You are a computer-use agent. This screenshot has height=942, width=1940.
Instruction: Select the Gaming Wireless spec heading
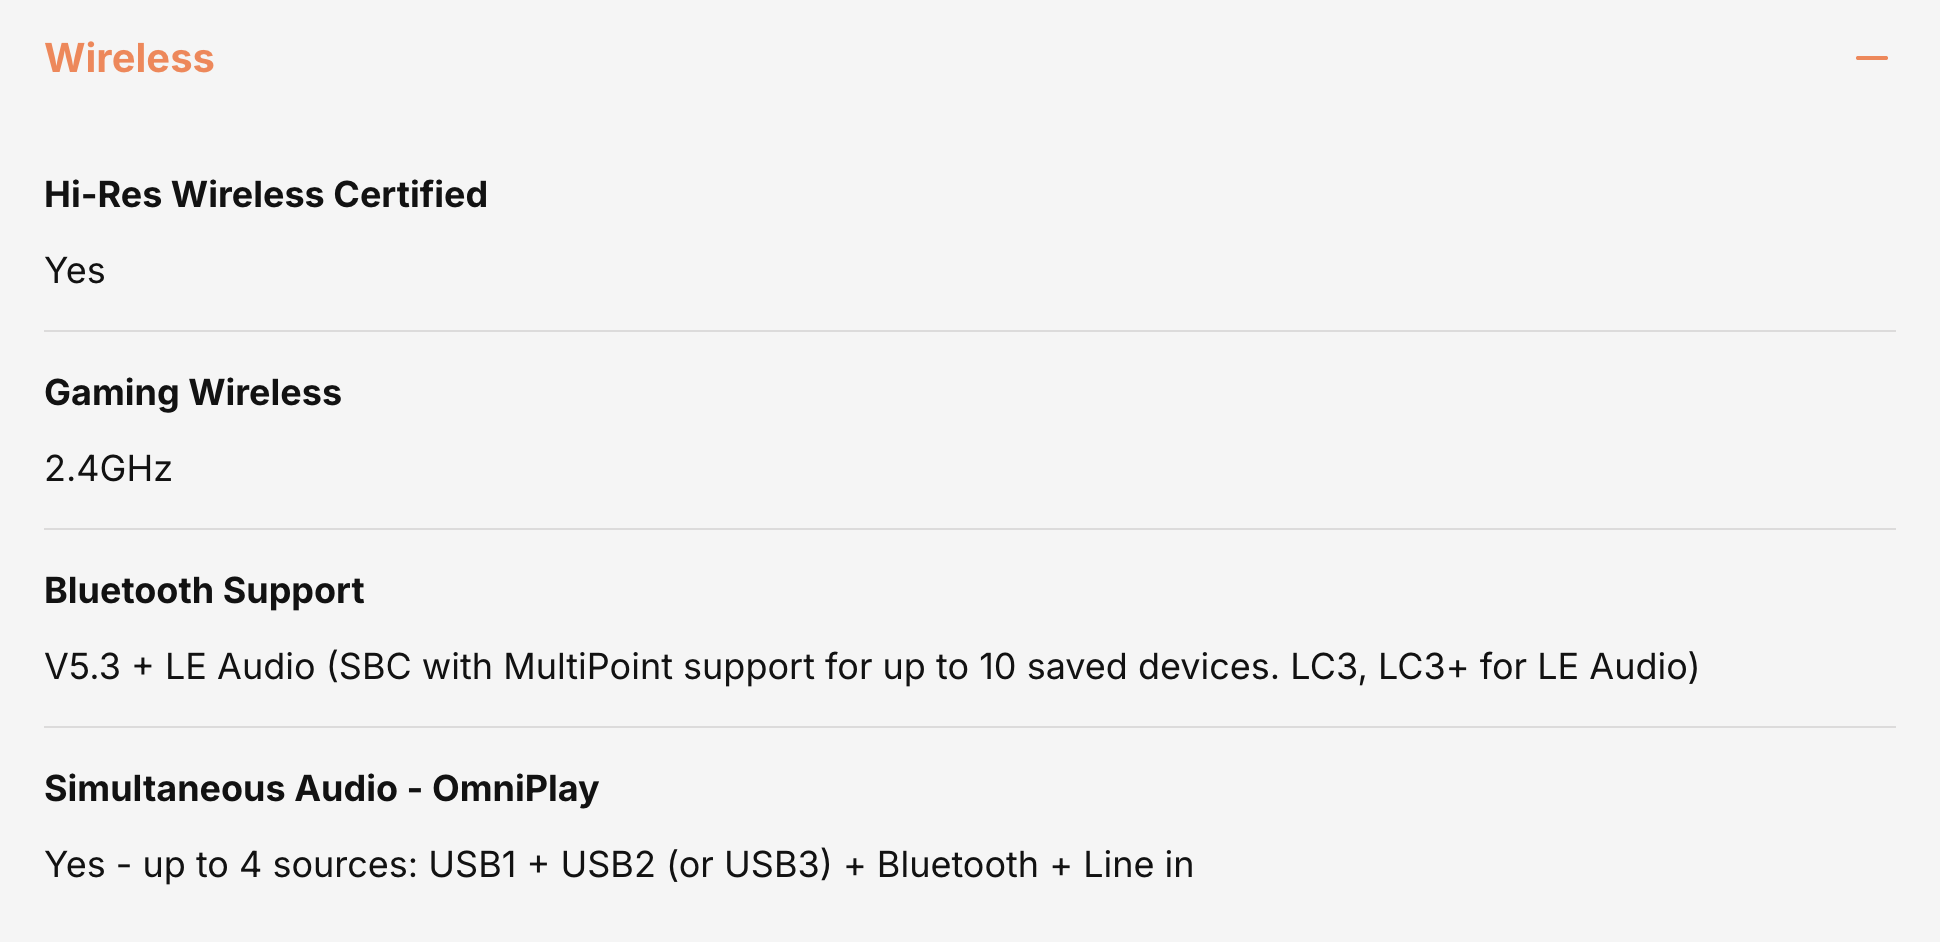[193, 392]
